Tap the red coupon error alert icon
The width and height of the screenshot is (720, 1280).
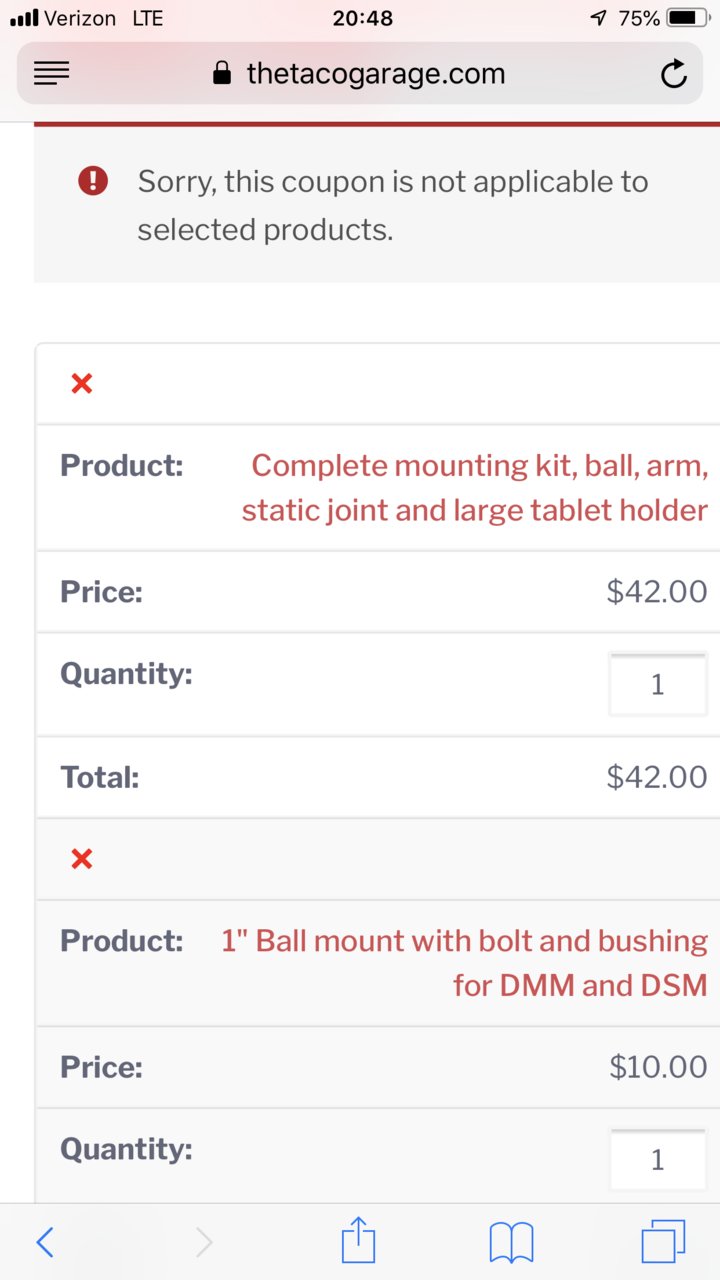coord(93,181)
